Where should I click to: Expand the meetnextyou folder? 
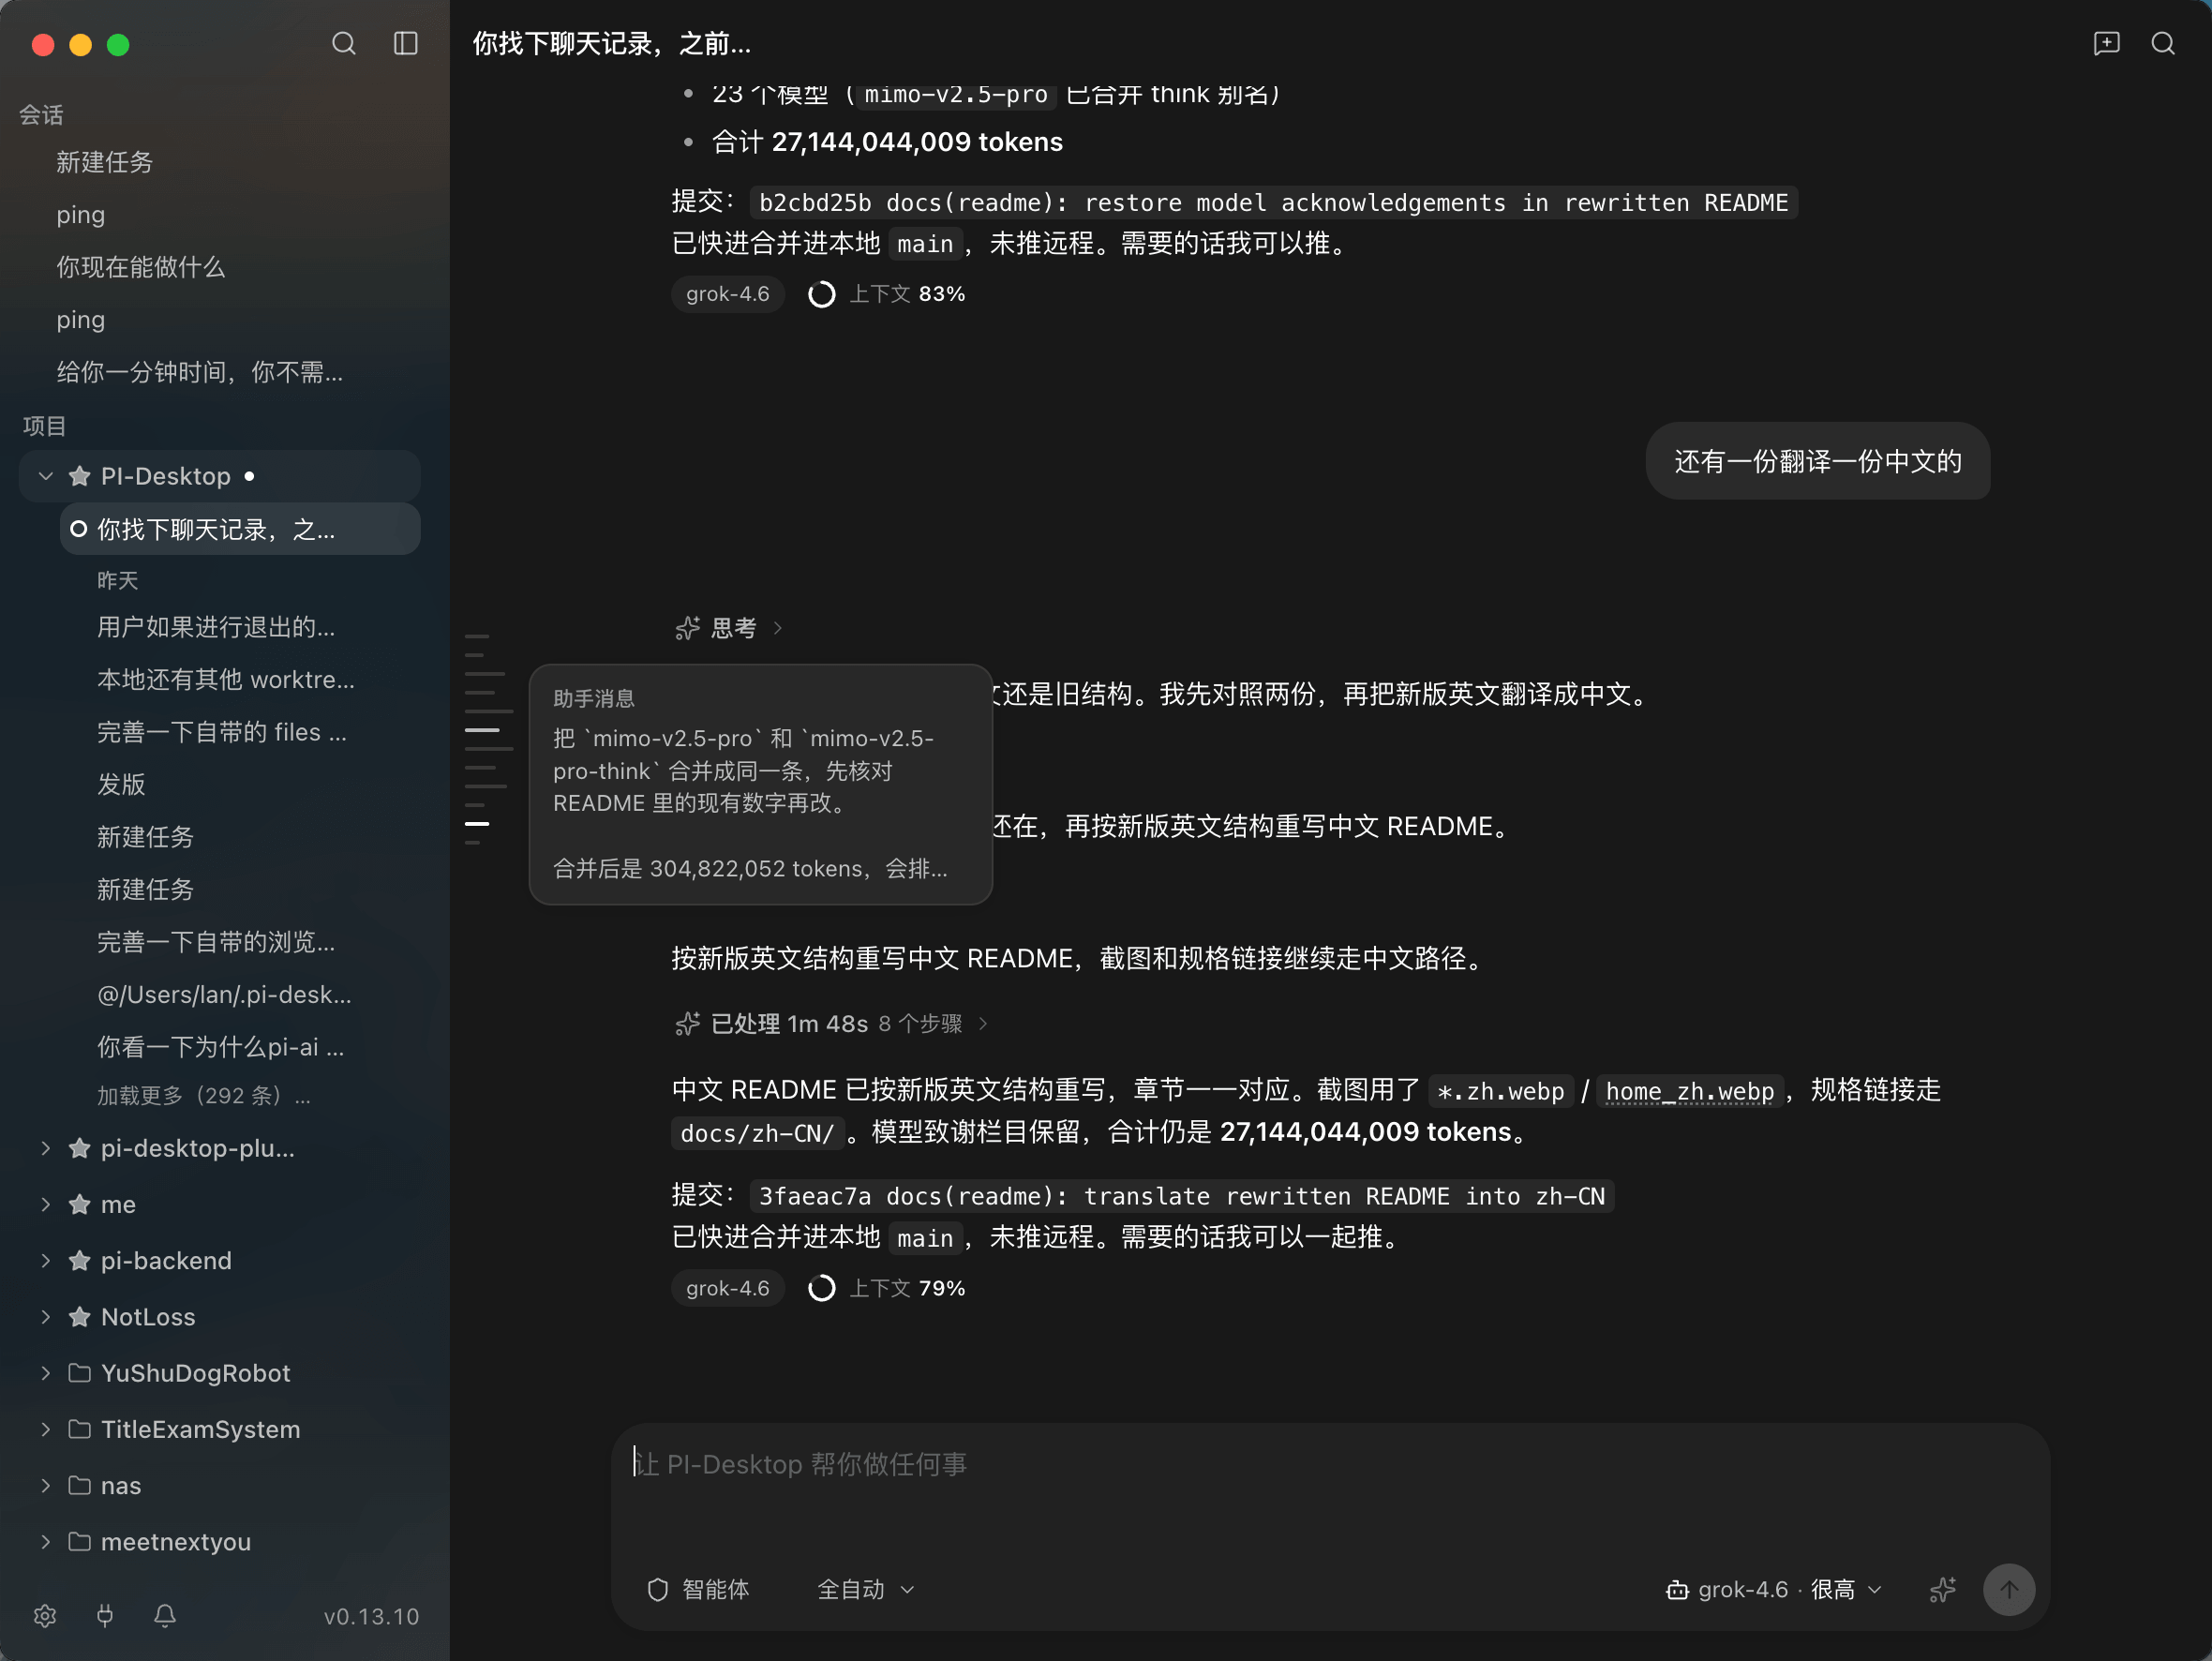click(45, 1541)
